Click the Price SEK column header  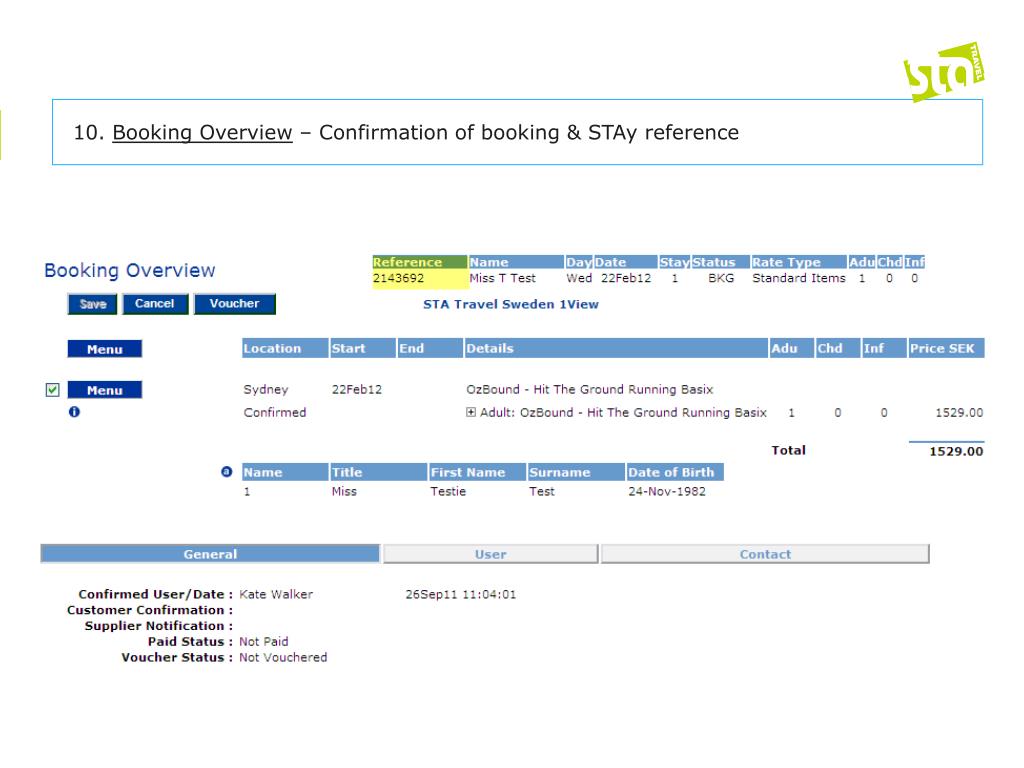pos(946,348)
